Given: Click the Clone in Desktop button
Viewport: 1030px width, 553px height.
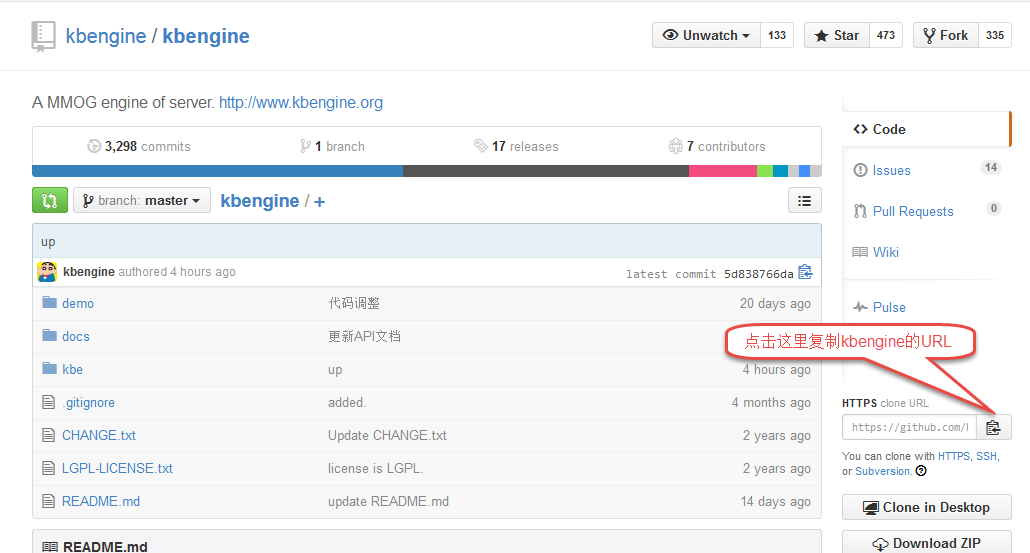Looking at the screenshot, I should [x=927, y=507].
